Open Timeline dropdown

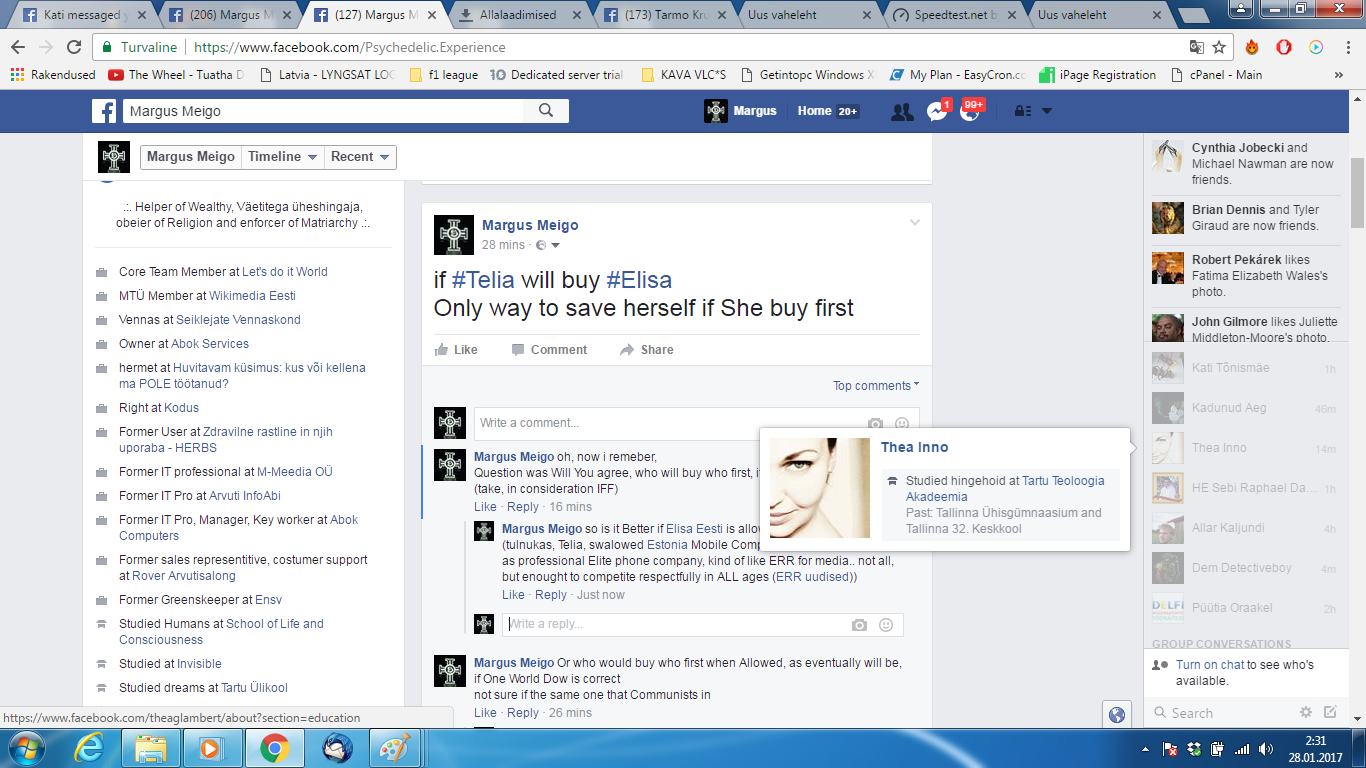pyautogui.click(x=283, y=157)
